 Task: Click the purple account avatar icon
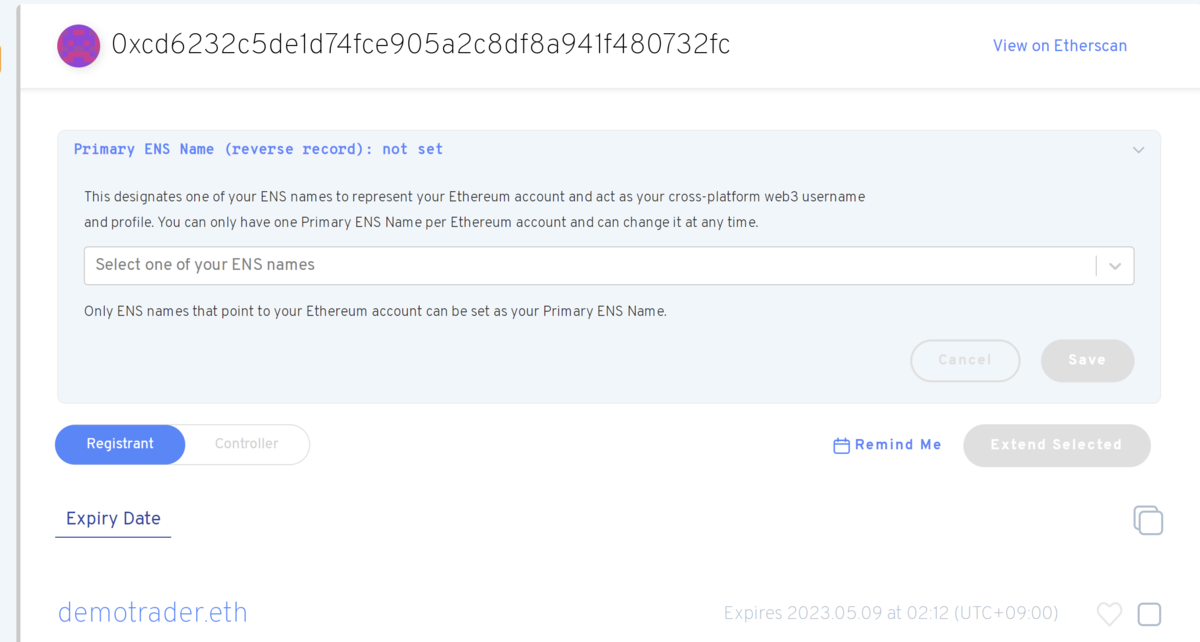pyautogui.click(x=78, y=46)
